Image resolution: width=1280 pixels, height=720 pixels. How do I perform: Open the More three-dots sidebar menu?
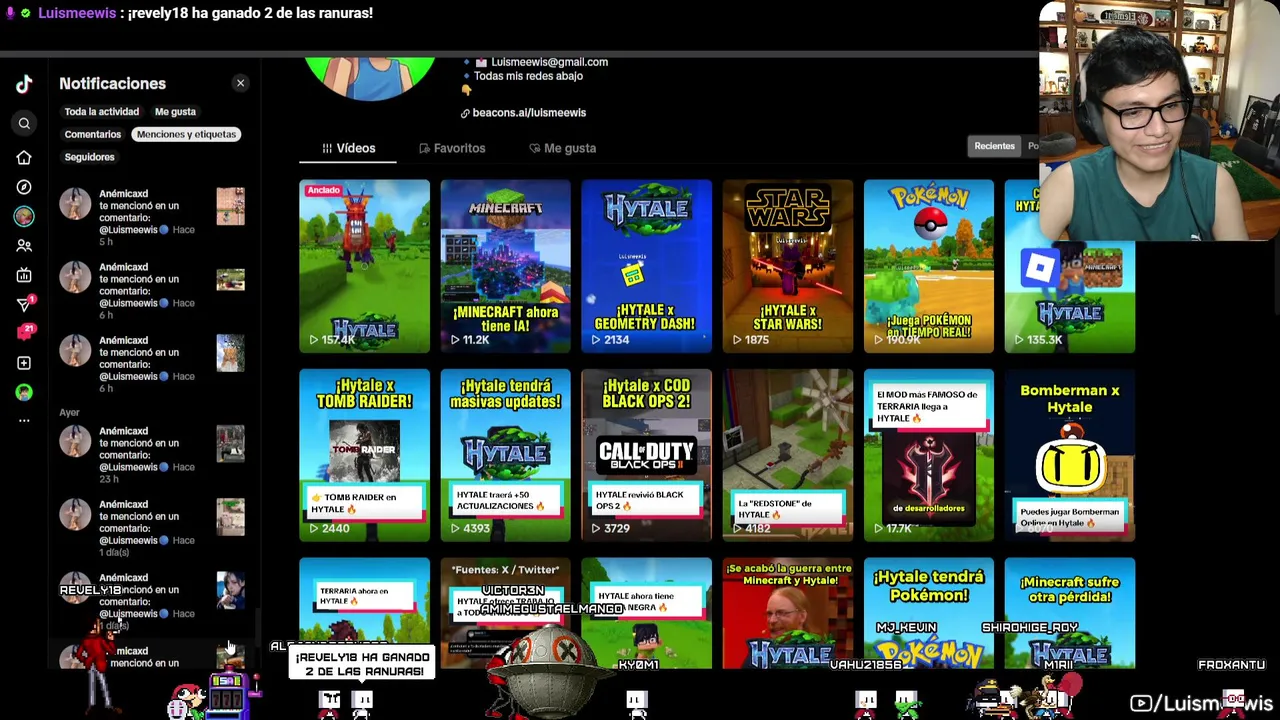click(24, 421)
